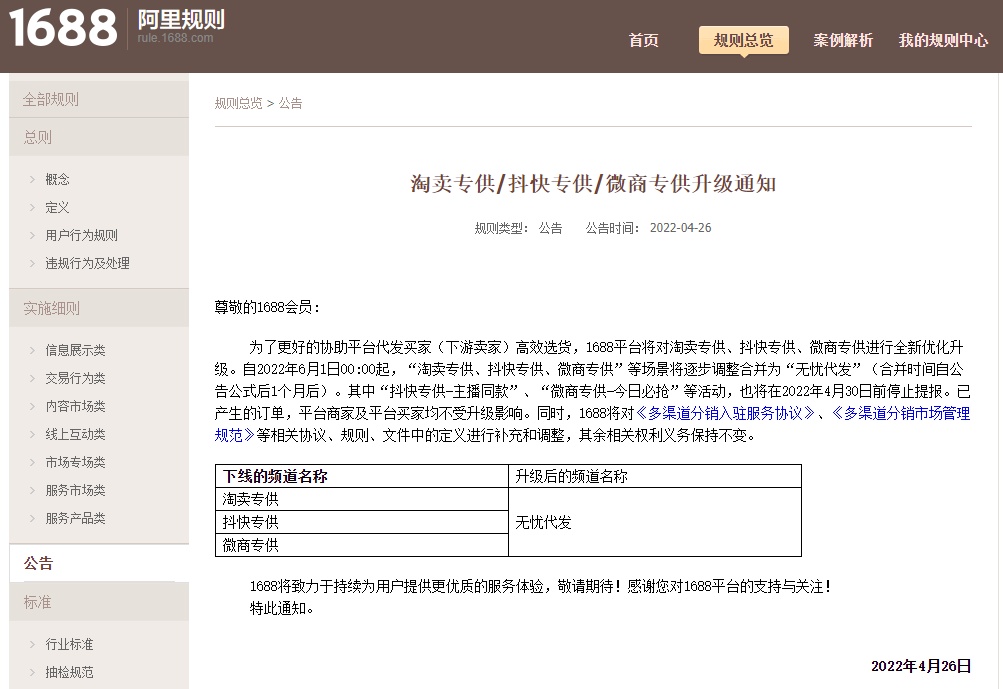Click the 特此通知 closing text

pos(281,608)
